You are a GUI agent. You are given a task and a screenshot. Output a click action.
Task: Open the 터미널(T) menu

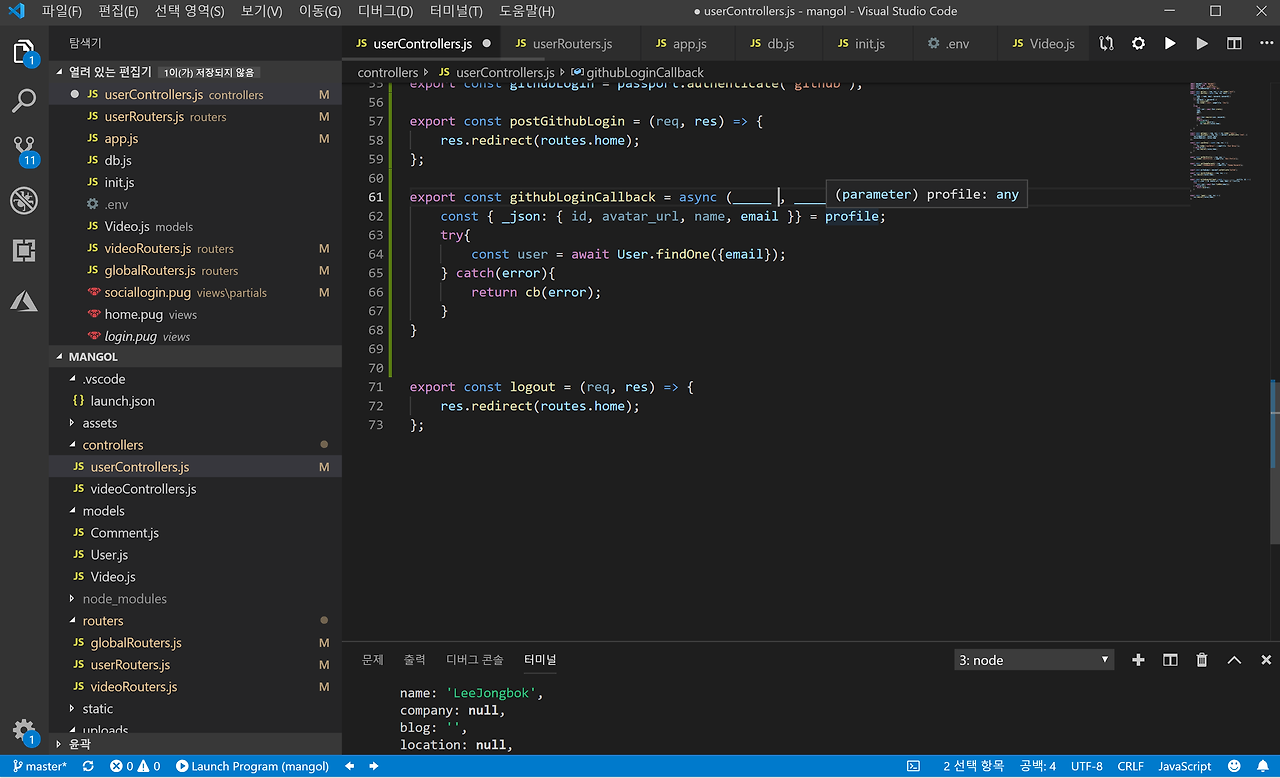pos(456,12)
